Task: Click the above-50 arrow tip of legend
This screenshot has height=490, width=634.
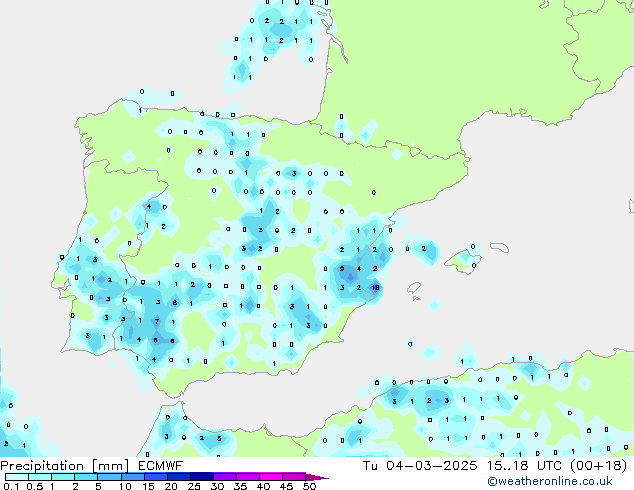Action: (x=317, y=477)
